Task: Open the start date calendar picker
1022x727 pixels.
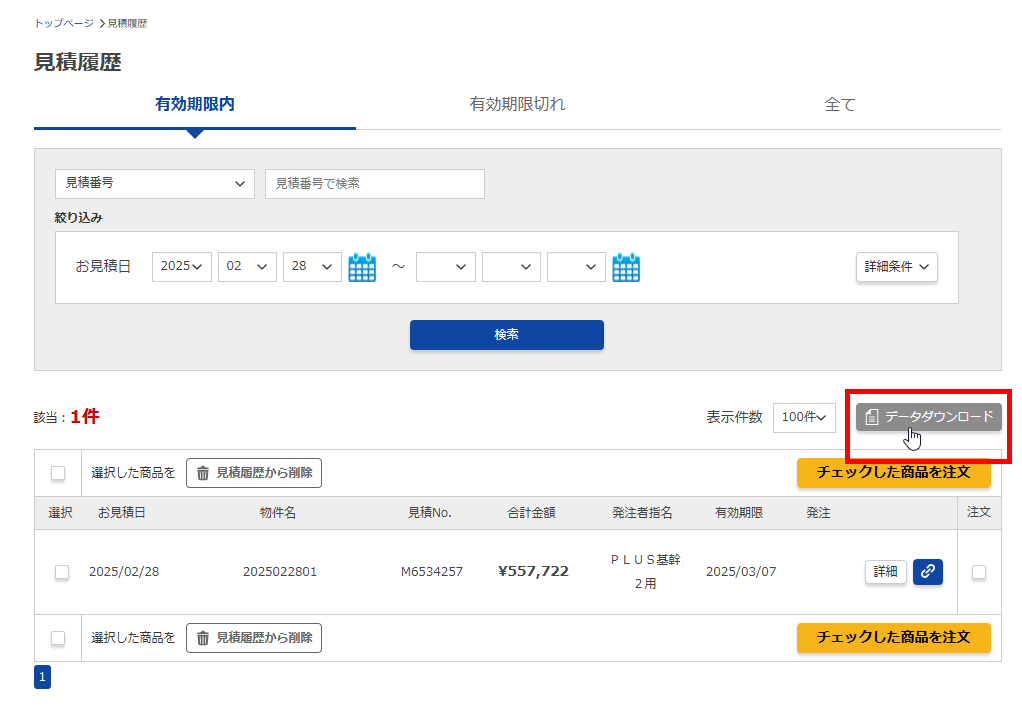Action: coord(362,267)
